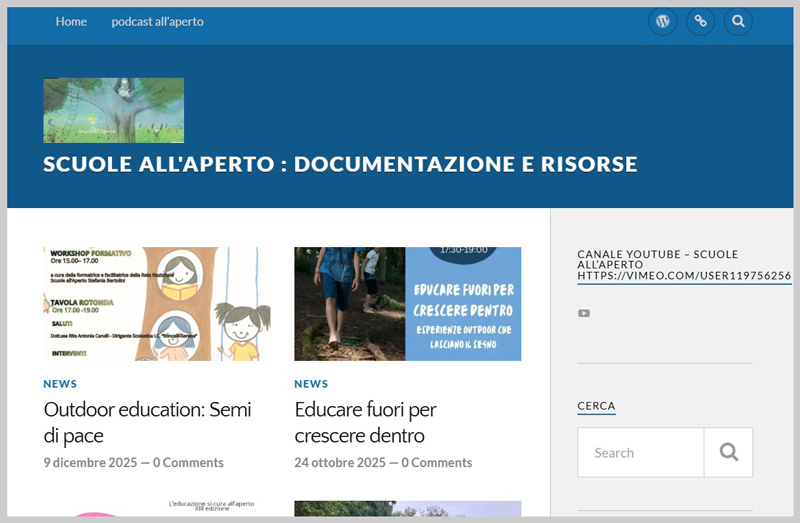Image resolution: width=800 pixels, height=523 pixels.
Task: Click the 24 ottobre 2025 date link
Action: pyautogui.click(x=340, y=463)
